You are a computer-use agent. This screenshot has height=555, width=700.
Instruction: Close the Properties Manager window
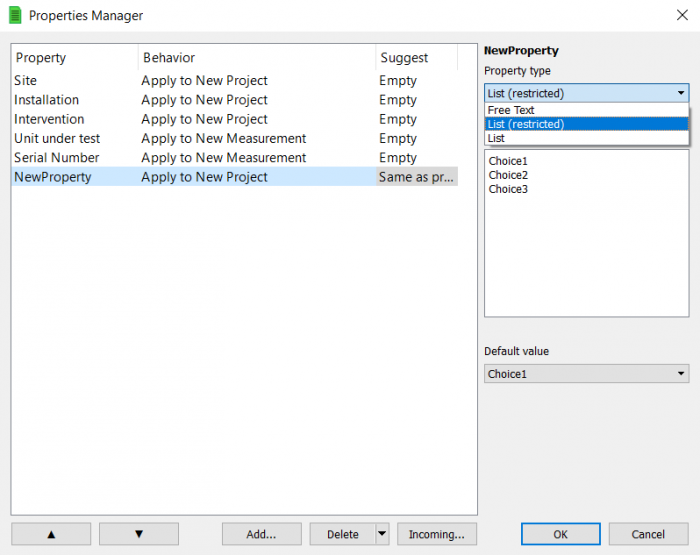tap(682, 15)
